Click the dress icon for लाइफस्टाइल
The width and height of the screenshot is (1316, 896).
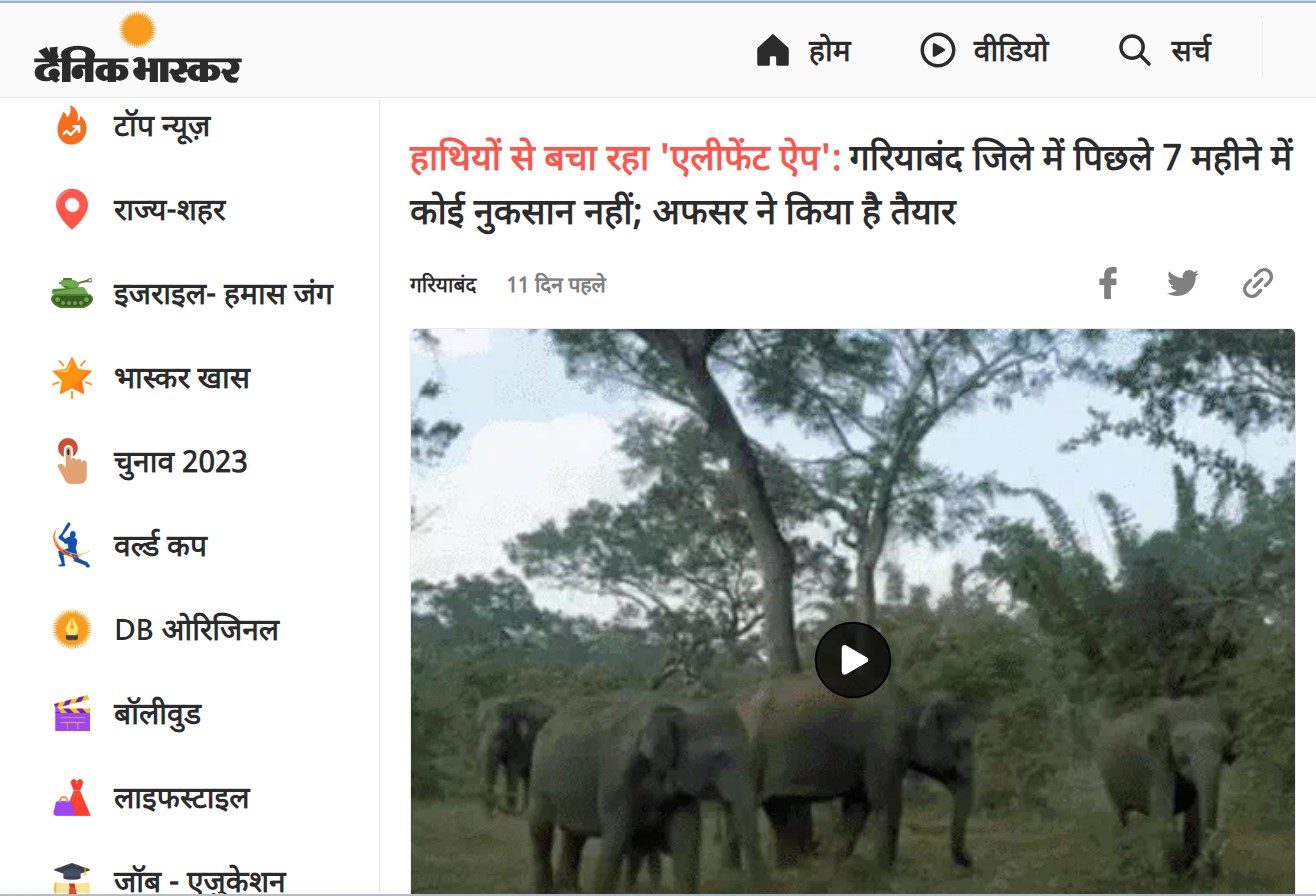coord(71,798)
